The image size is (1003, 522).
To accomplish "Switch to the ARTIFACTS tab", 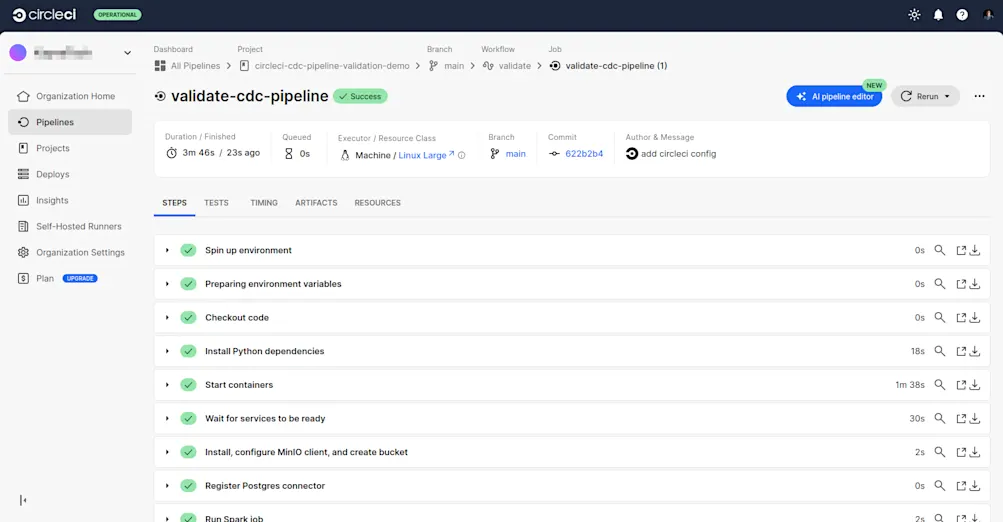I will (316, 203).
